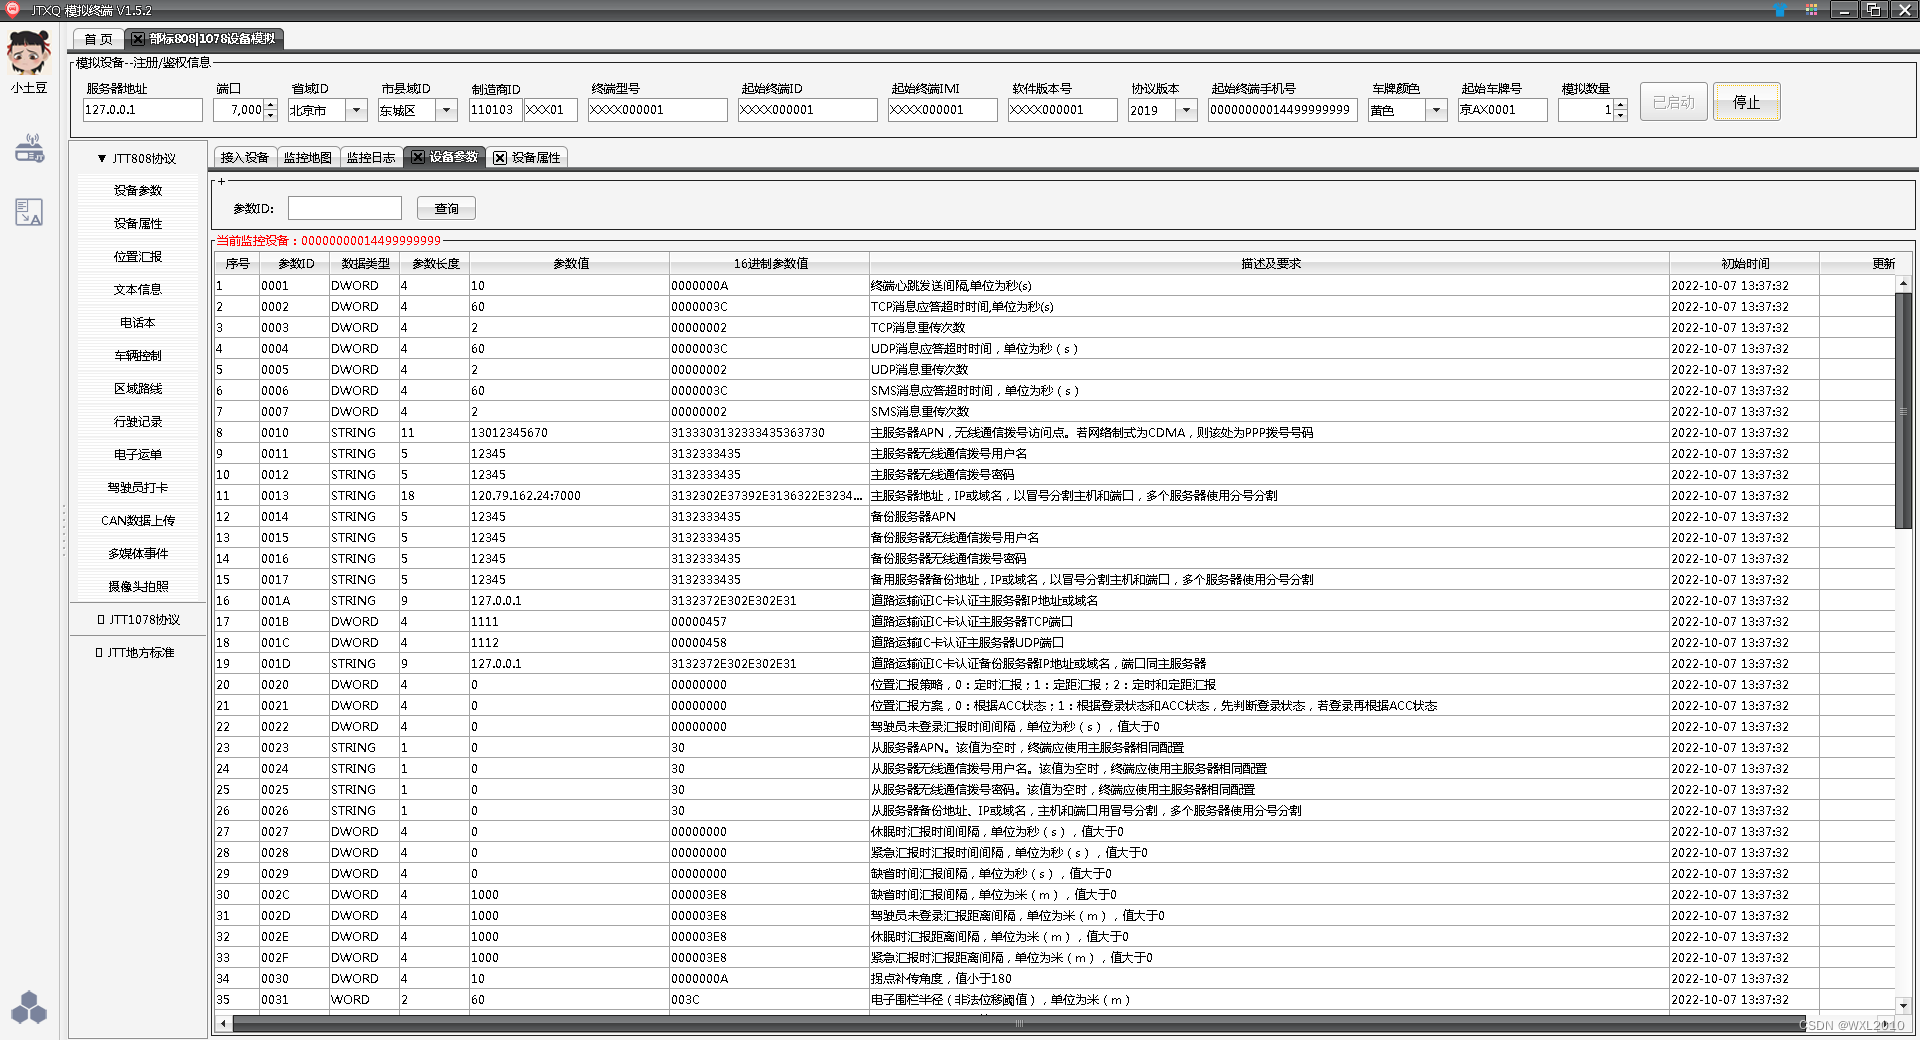Image resolution: width=1920 pixels, height=1040 pixels.
Task: Click the text message log icon in left rail
Action: [x=29, y=211]
